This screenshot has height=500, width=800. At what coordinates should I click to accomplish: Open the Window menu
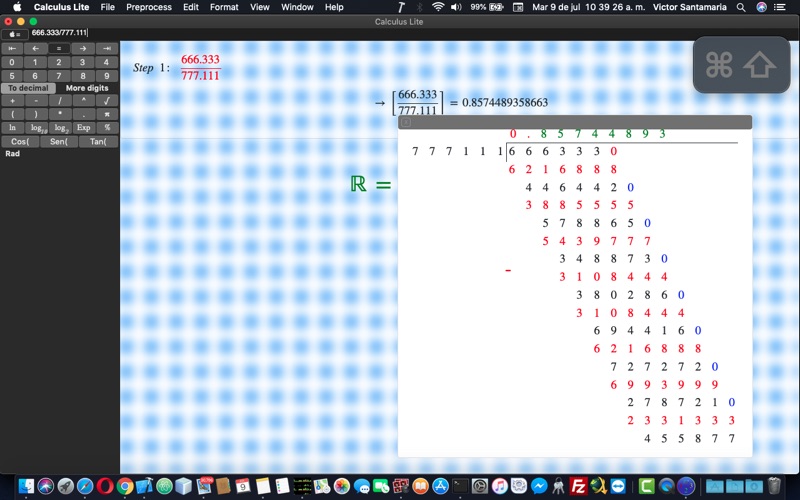[x=297, y=7]
